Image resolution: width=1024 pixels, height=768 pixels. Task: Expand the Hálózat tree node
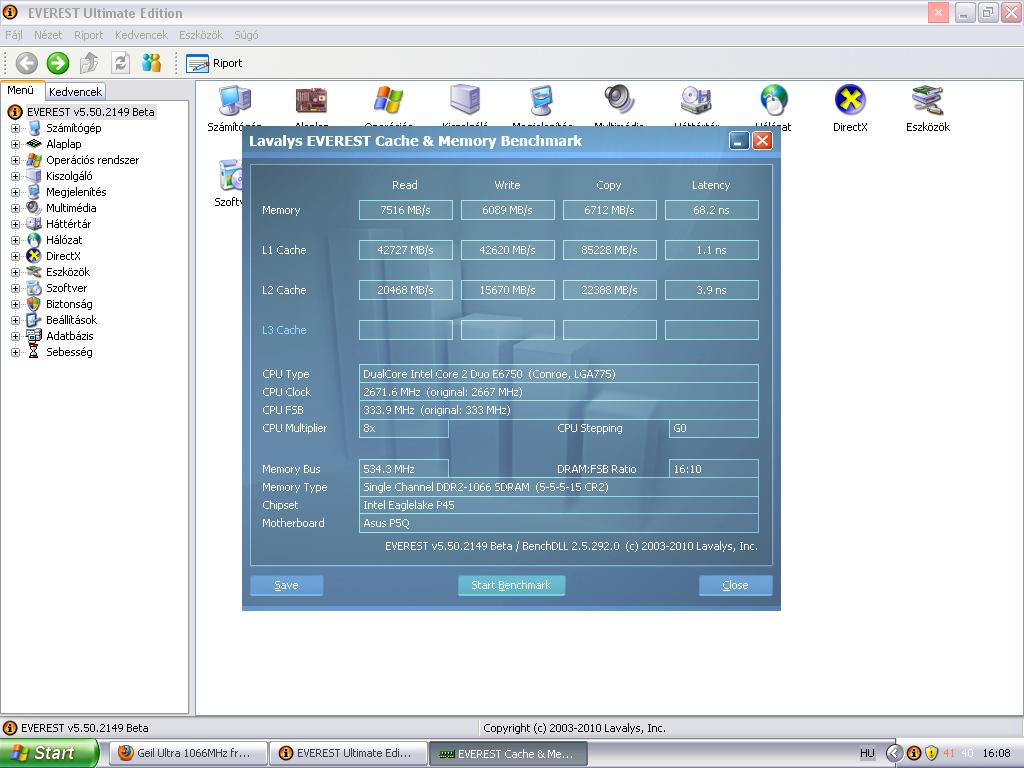click(x=16, y=240)
